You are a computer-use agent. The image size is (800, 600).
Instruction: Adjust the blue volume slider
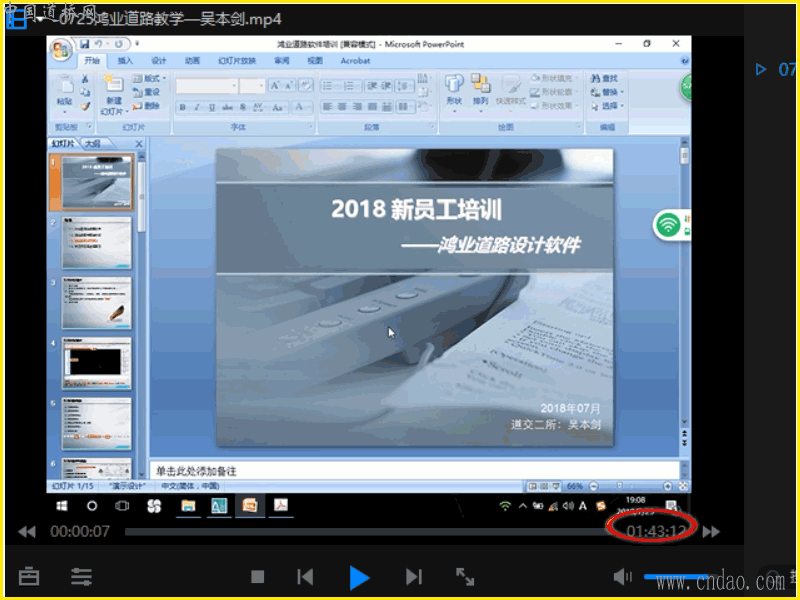pyautogui.click(x=679, y=577)
